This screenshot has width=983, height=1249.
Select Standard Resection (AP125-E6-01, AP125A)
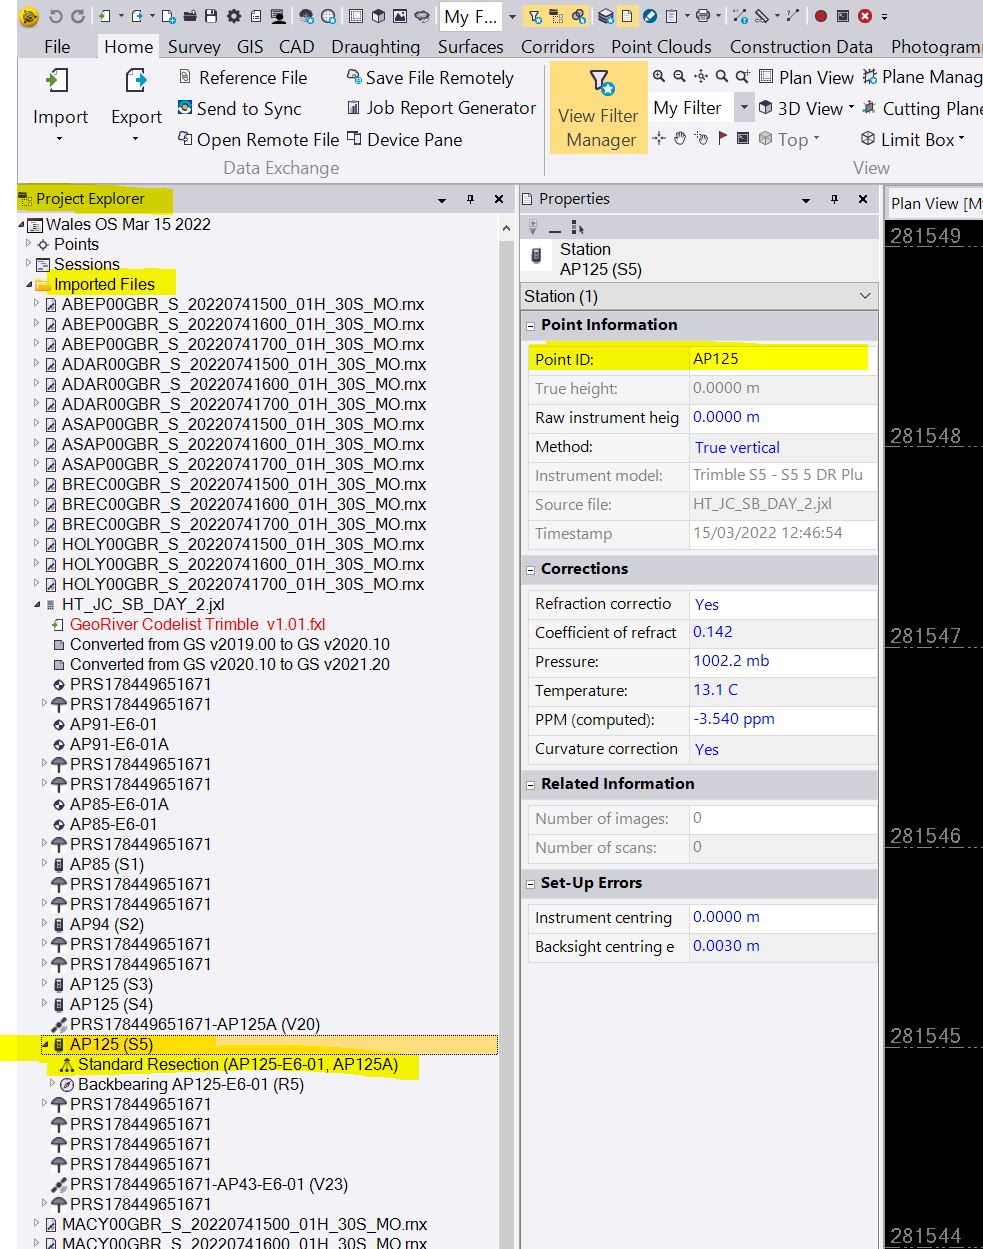237,1064
